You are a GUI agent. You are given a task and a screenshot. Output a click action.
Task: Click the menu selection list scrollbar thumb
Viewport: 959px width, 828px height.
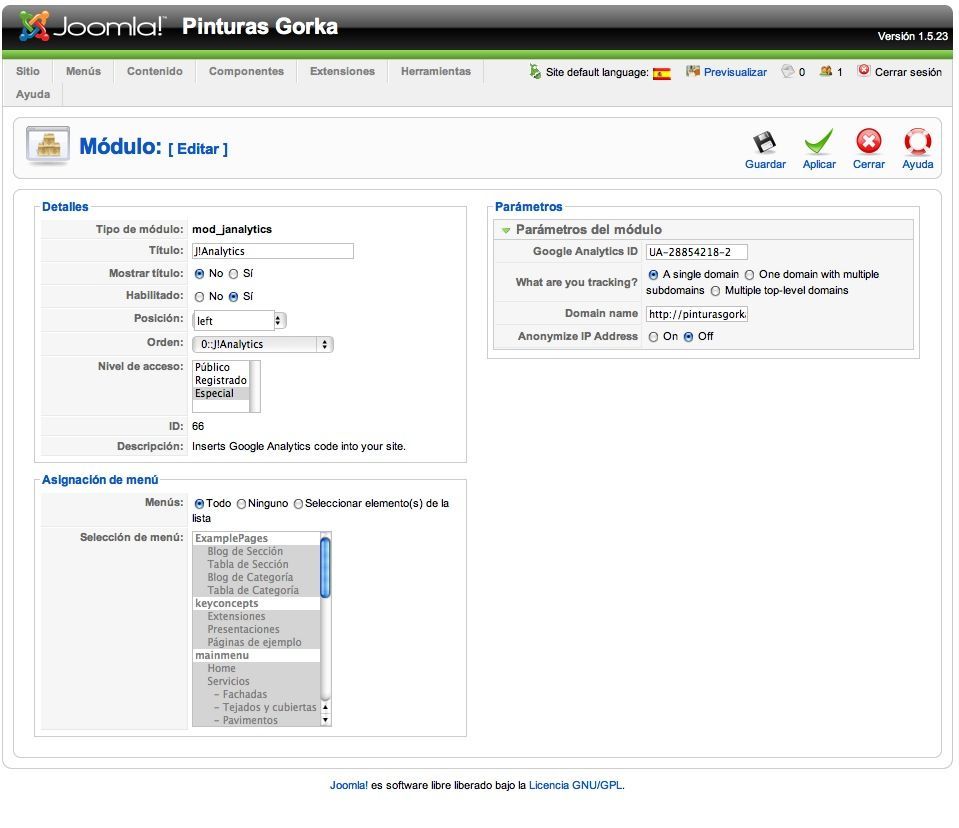pyautogui.click(x=325, y=566)
